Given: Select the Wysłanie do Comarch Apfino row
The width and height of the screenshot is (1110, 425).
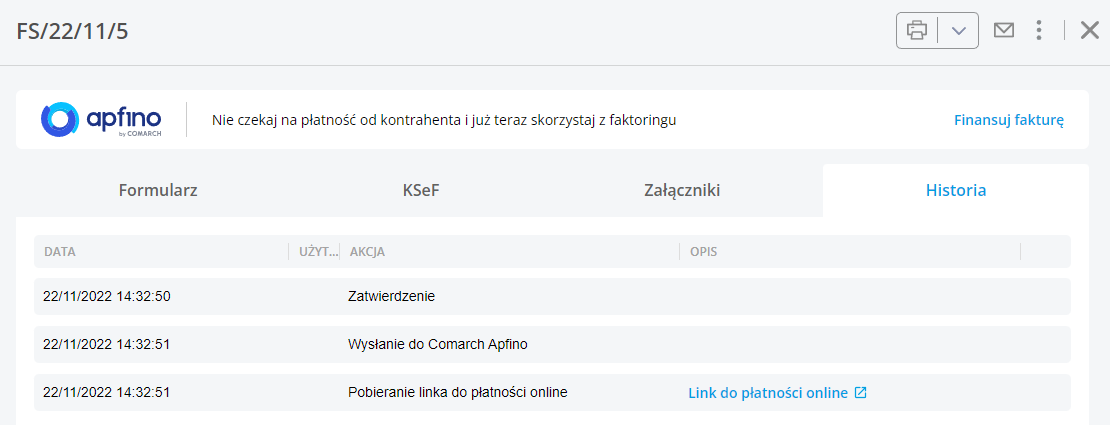Looking at the screenshot, I should (552, 344).
